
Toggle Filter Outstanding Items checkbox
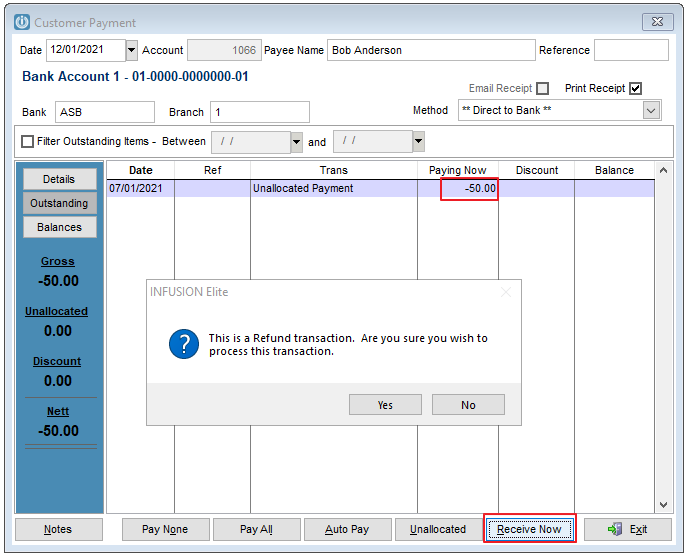click(27, 142)
